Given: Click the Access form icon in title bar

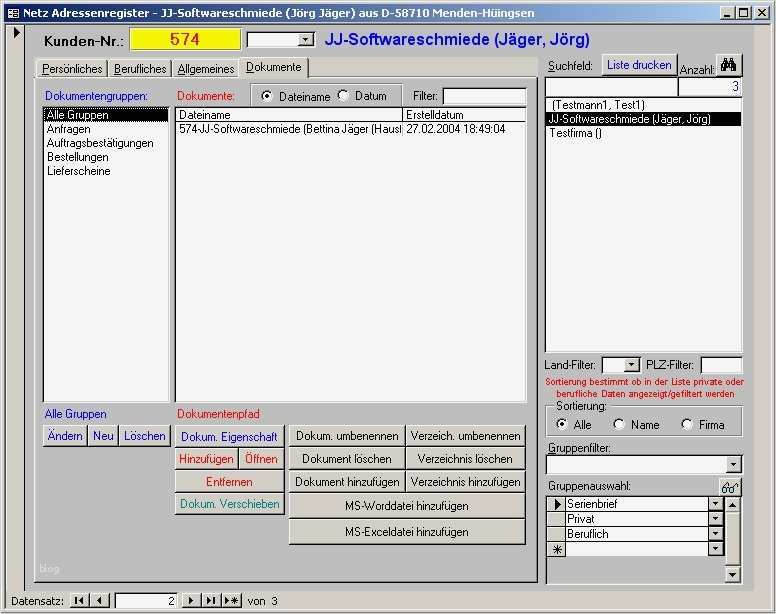Looking at the screenshot, I should (x=13, y=13).
